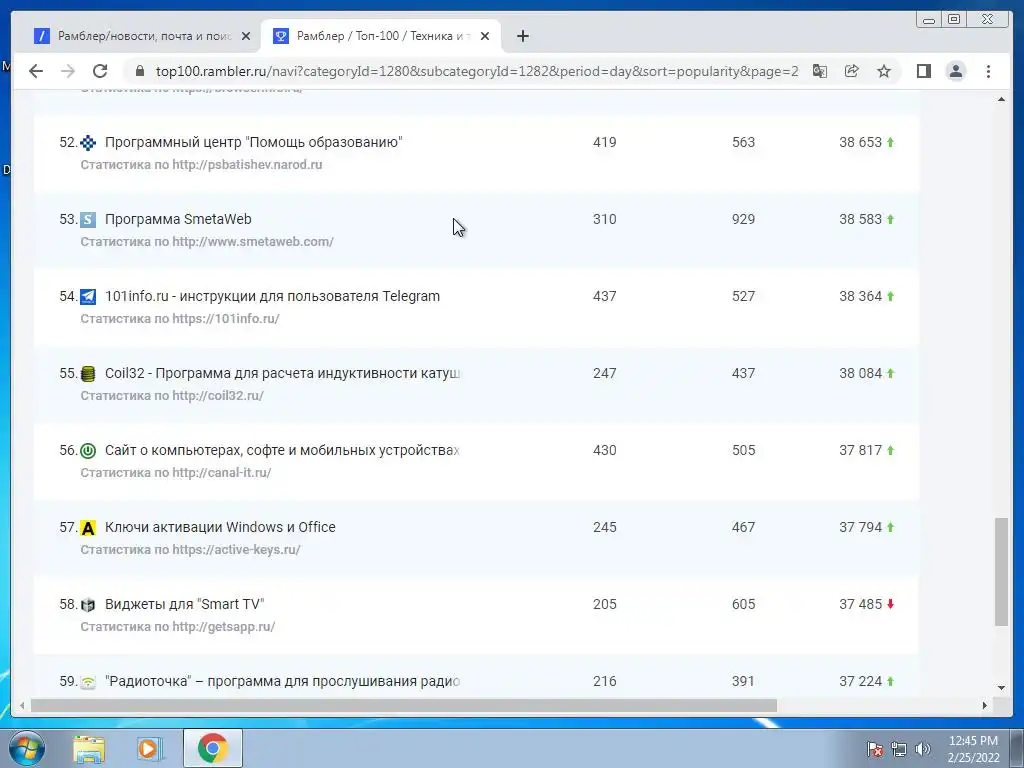This screenshot has width=1024, height=768.
Task: Open Сайт о компьютерах, софте link
Action: (x=282, y=451)
